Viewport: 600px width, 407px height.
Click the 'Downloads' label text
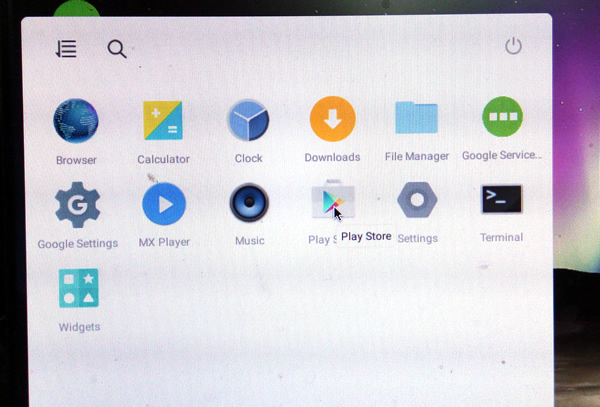[x=332, y=157]
